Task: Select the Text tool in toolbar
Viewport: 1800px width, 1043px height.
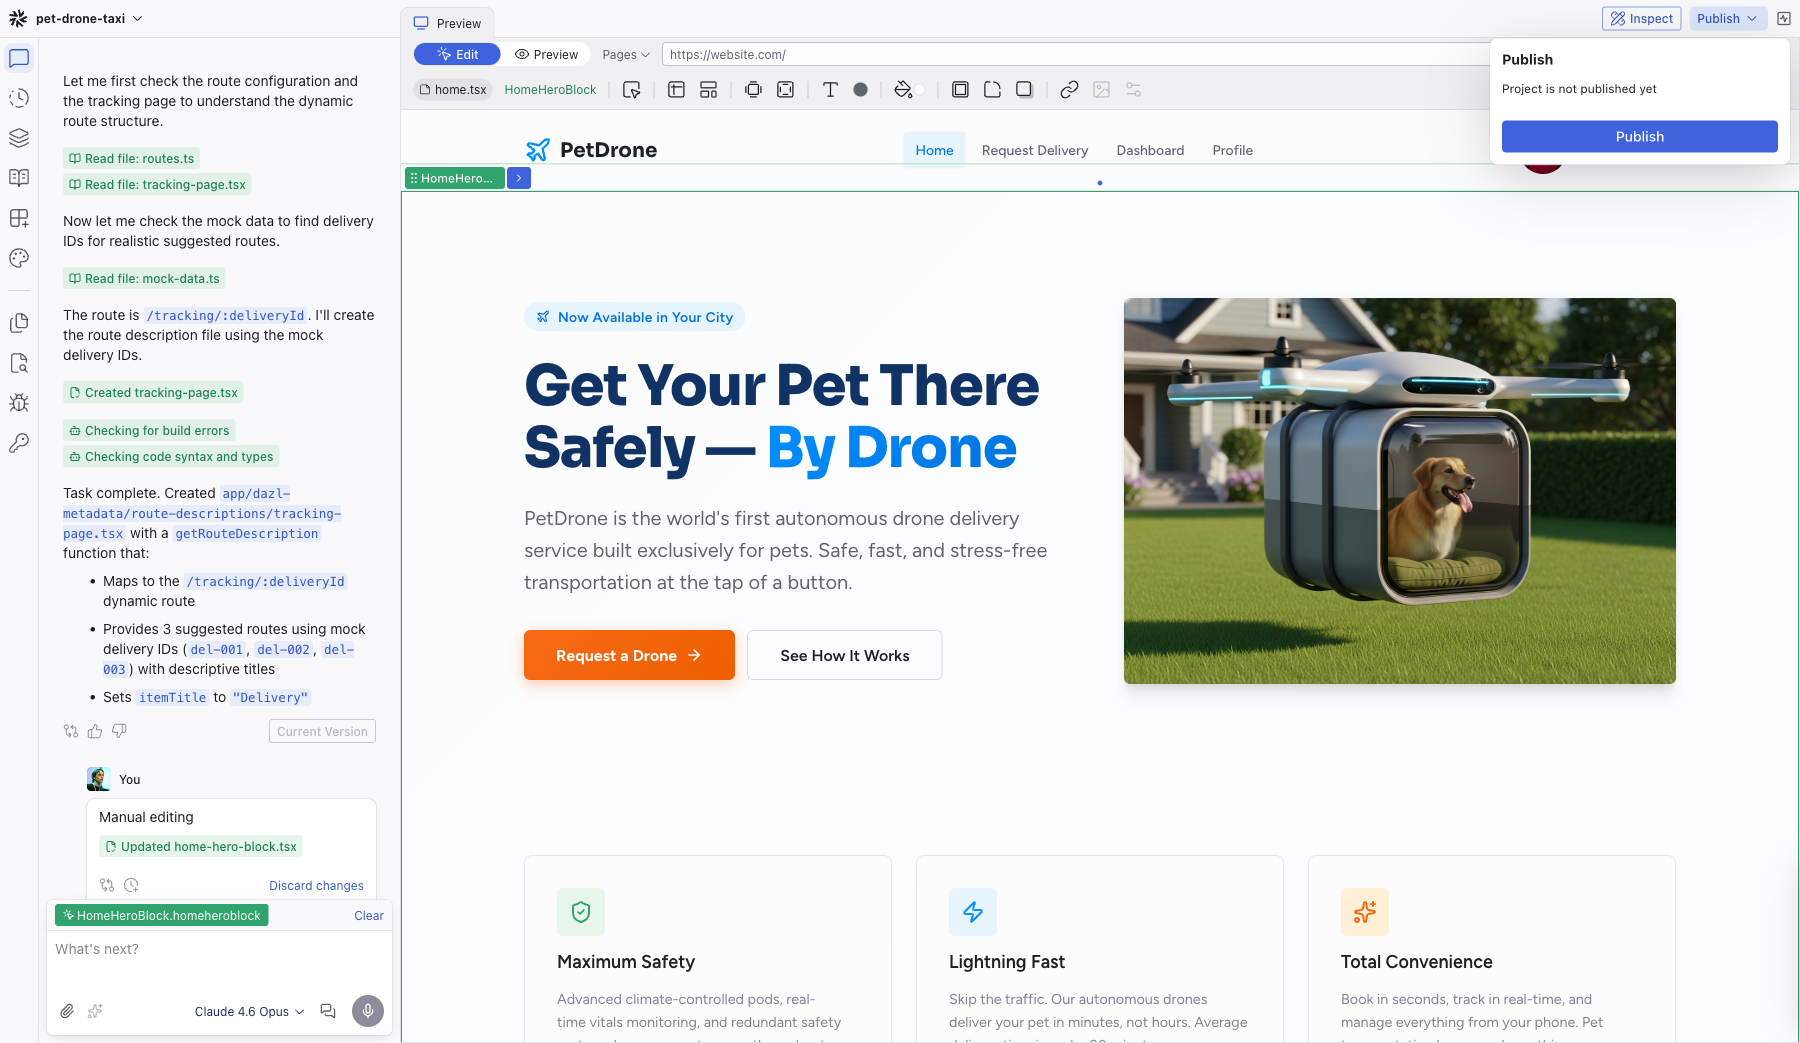Action: [x=830, y=90]
